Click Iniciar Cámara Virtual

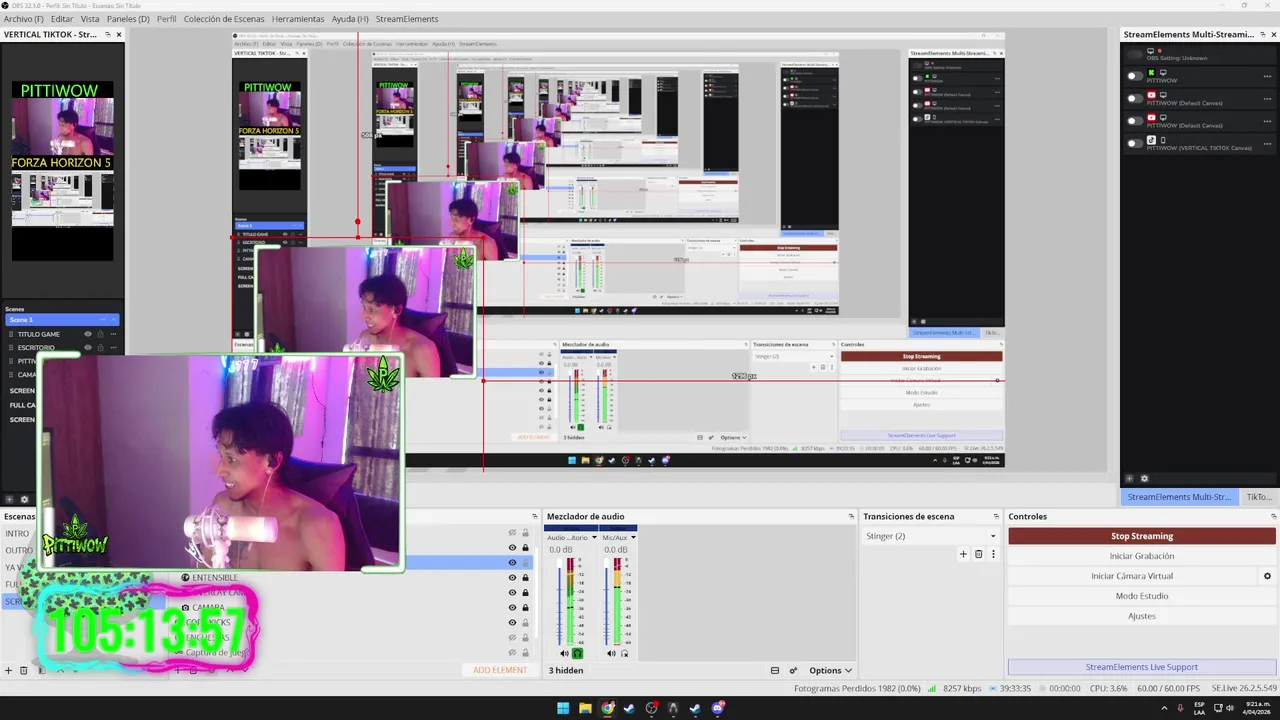click(x=1132, y=576)
